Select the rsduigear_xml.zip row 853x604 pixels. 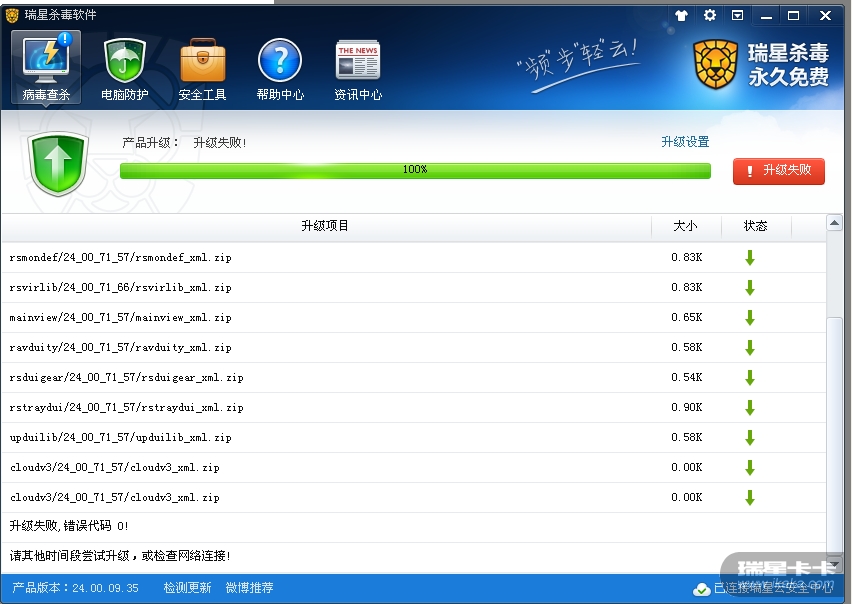click(413, 377)
